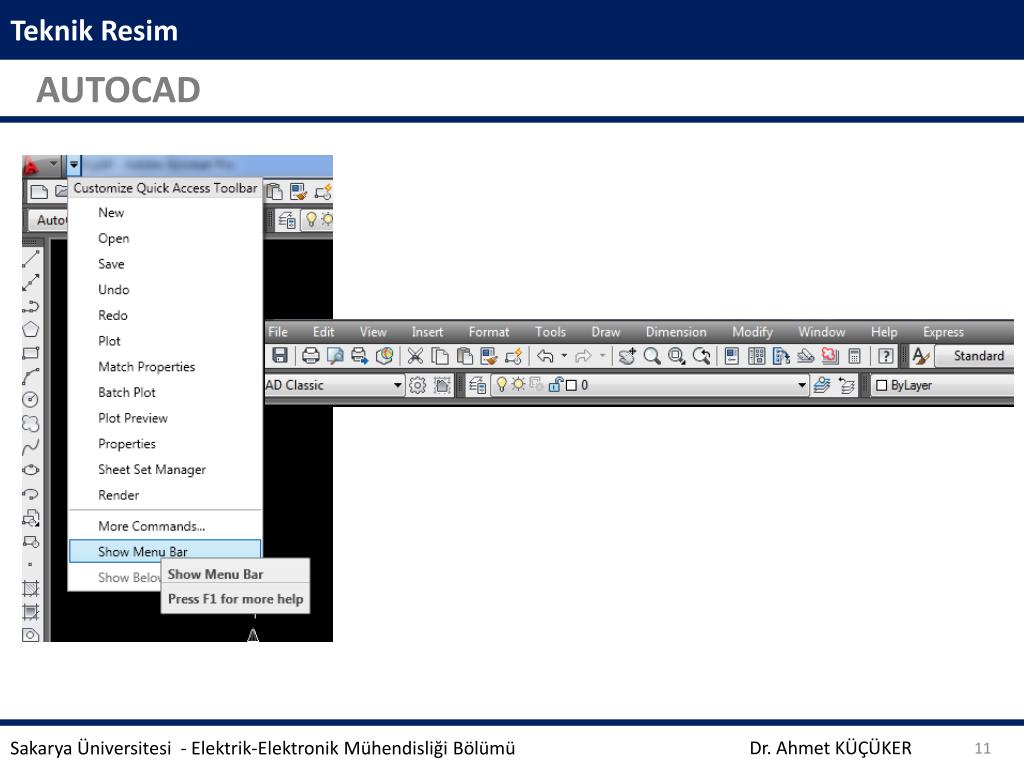
Task: Click the Make Object's Layer Current icon
Action: pos(822,385)
